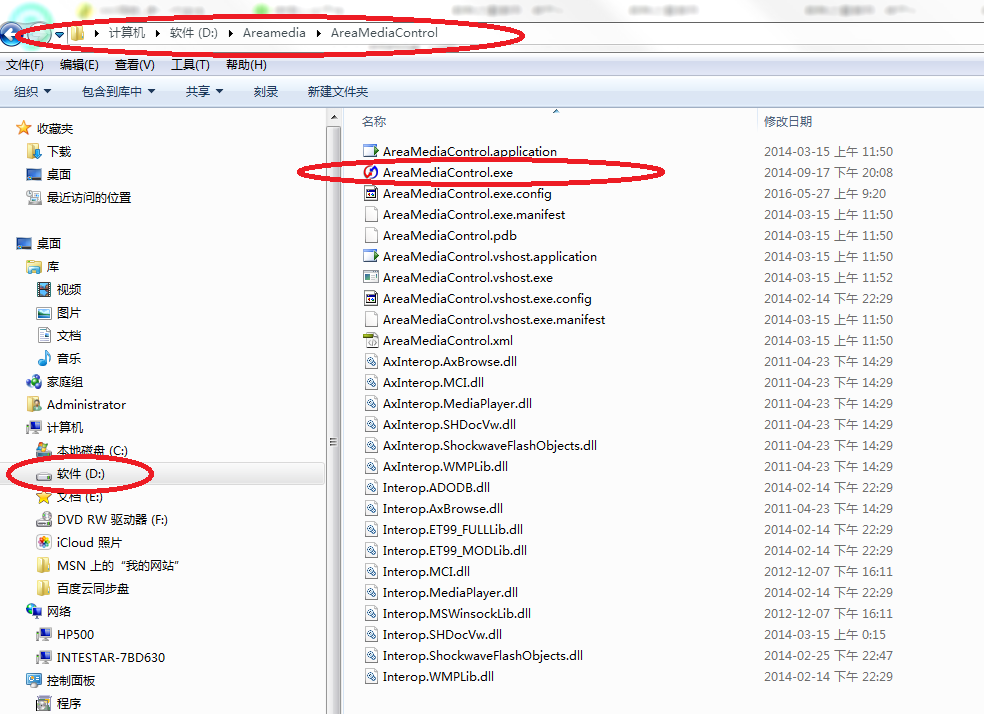Click the HP500 network computer icon
Screen dimensions: 984x714
[44, 634]
